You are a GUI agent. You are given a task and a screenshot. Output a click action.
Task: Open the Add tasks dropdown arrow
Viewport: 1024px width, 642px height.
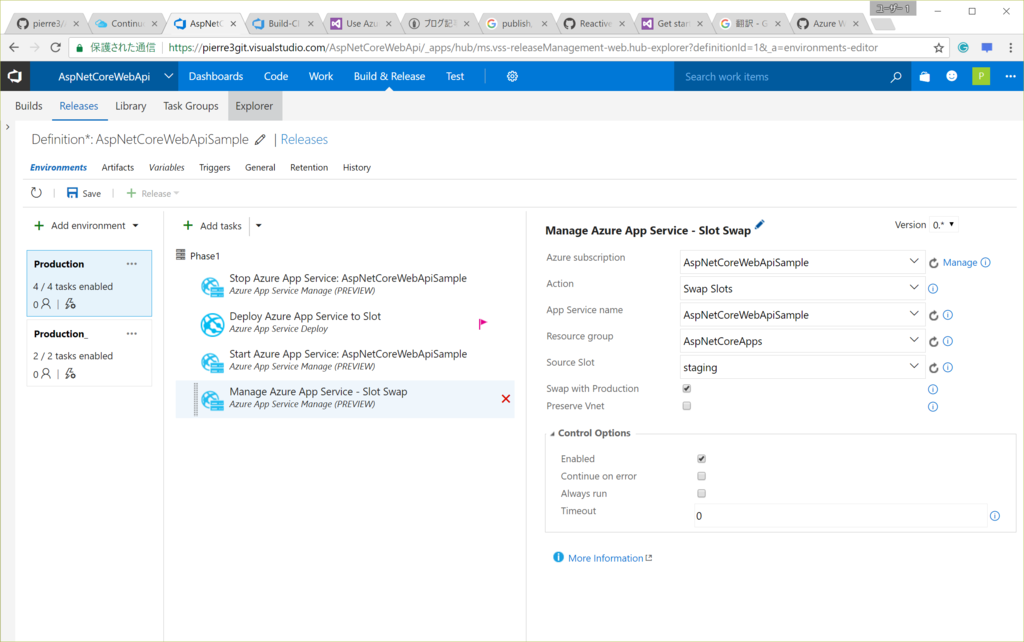[259, 226]
